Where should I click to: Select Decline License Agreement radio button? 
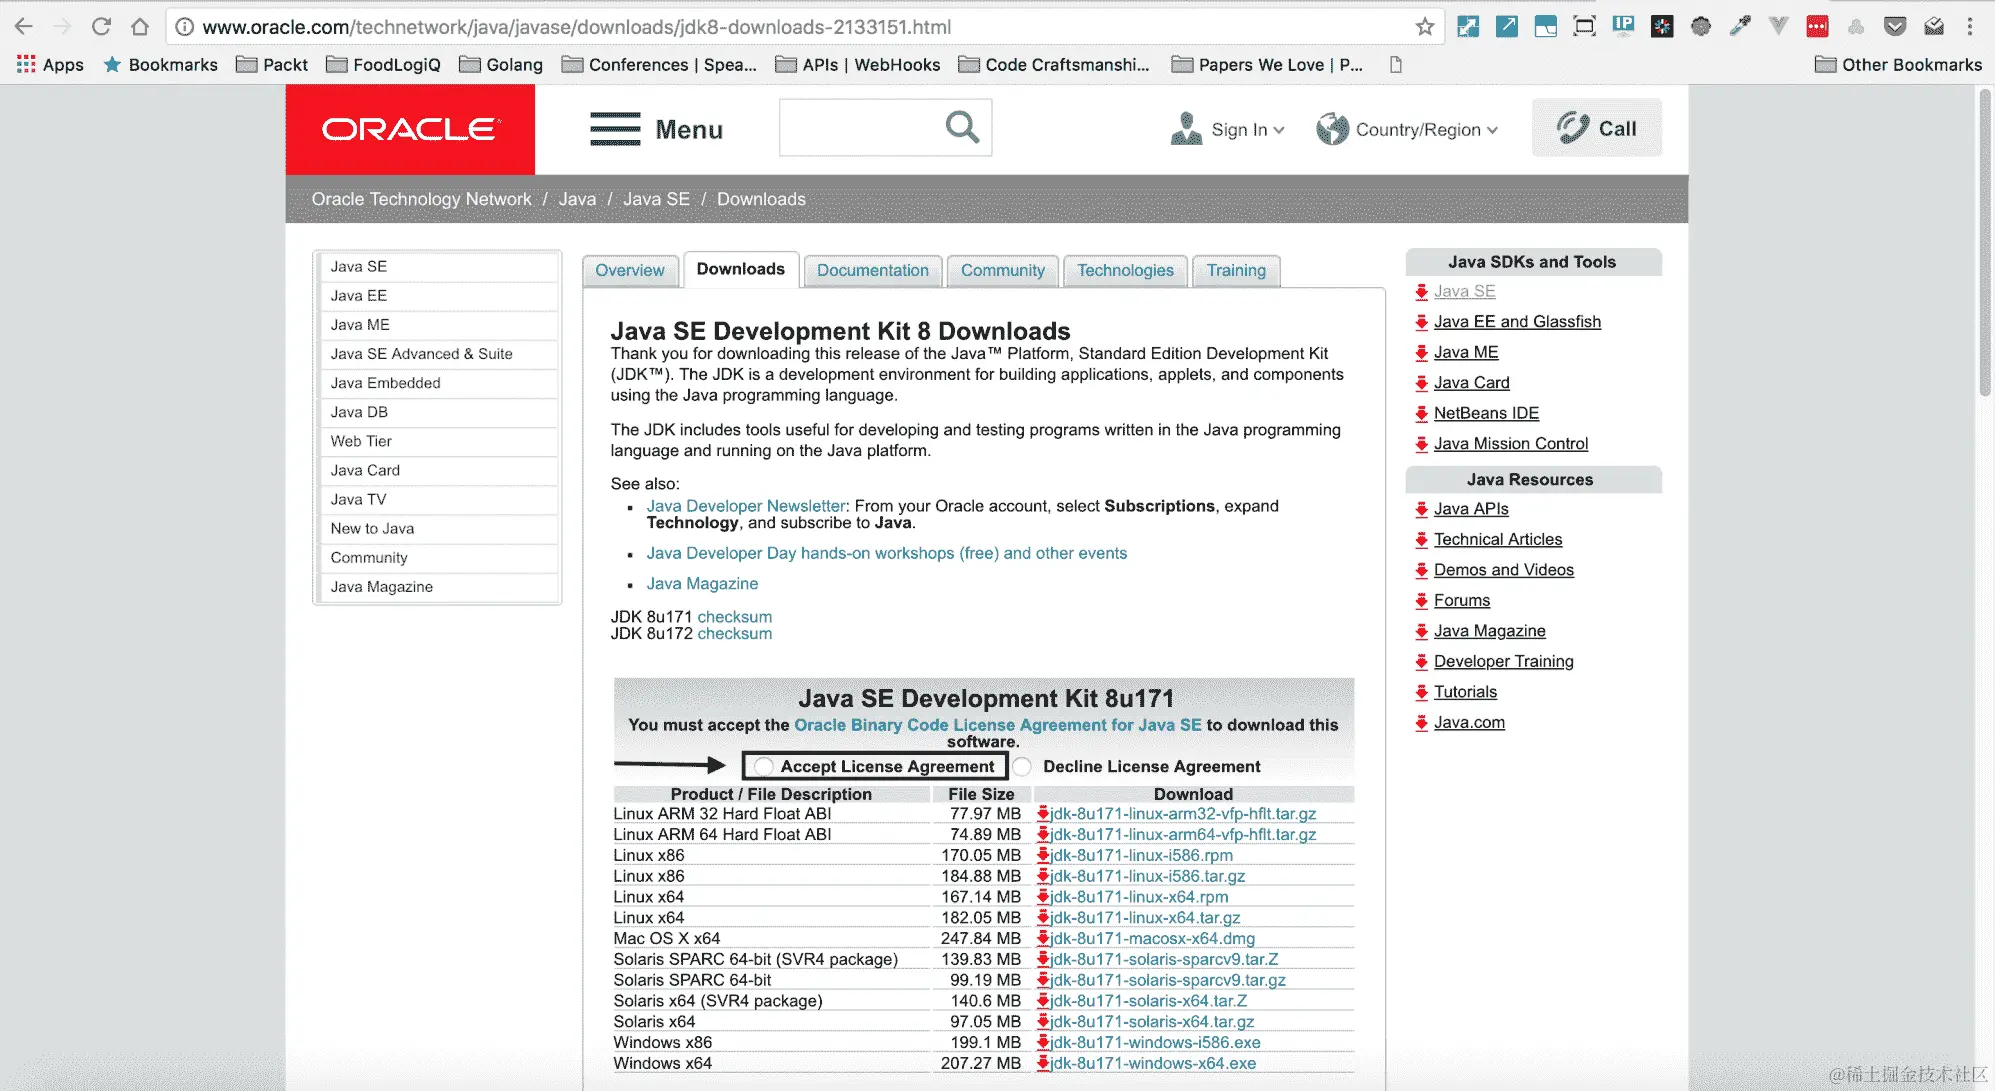(1022, 767)
